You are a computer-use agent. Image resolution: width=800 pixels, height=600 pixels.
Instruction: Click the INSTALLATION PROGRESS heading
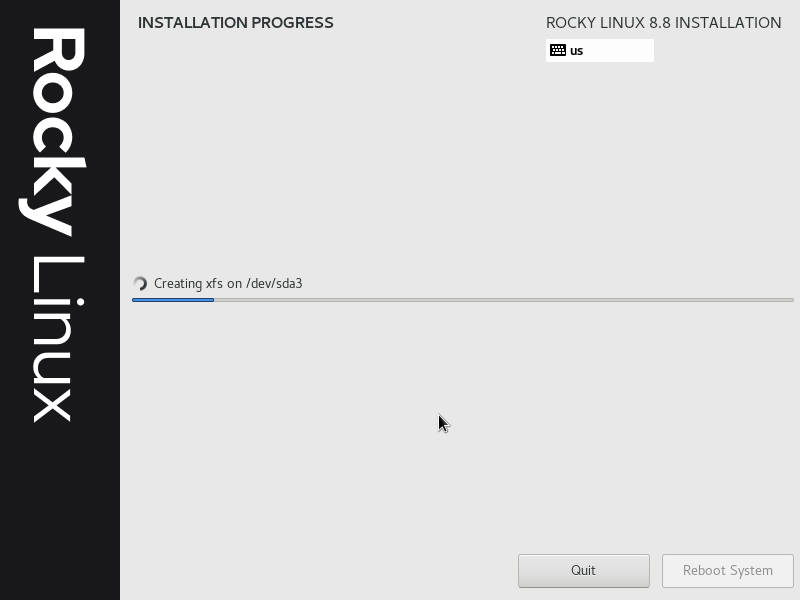(x=236, y=23)
